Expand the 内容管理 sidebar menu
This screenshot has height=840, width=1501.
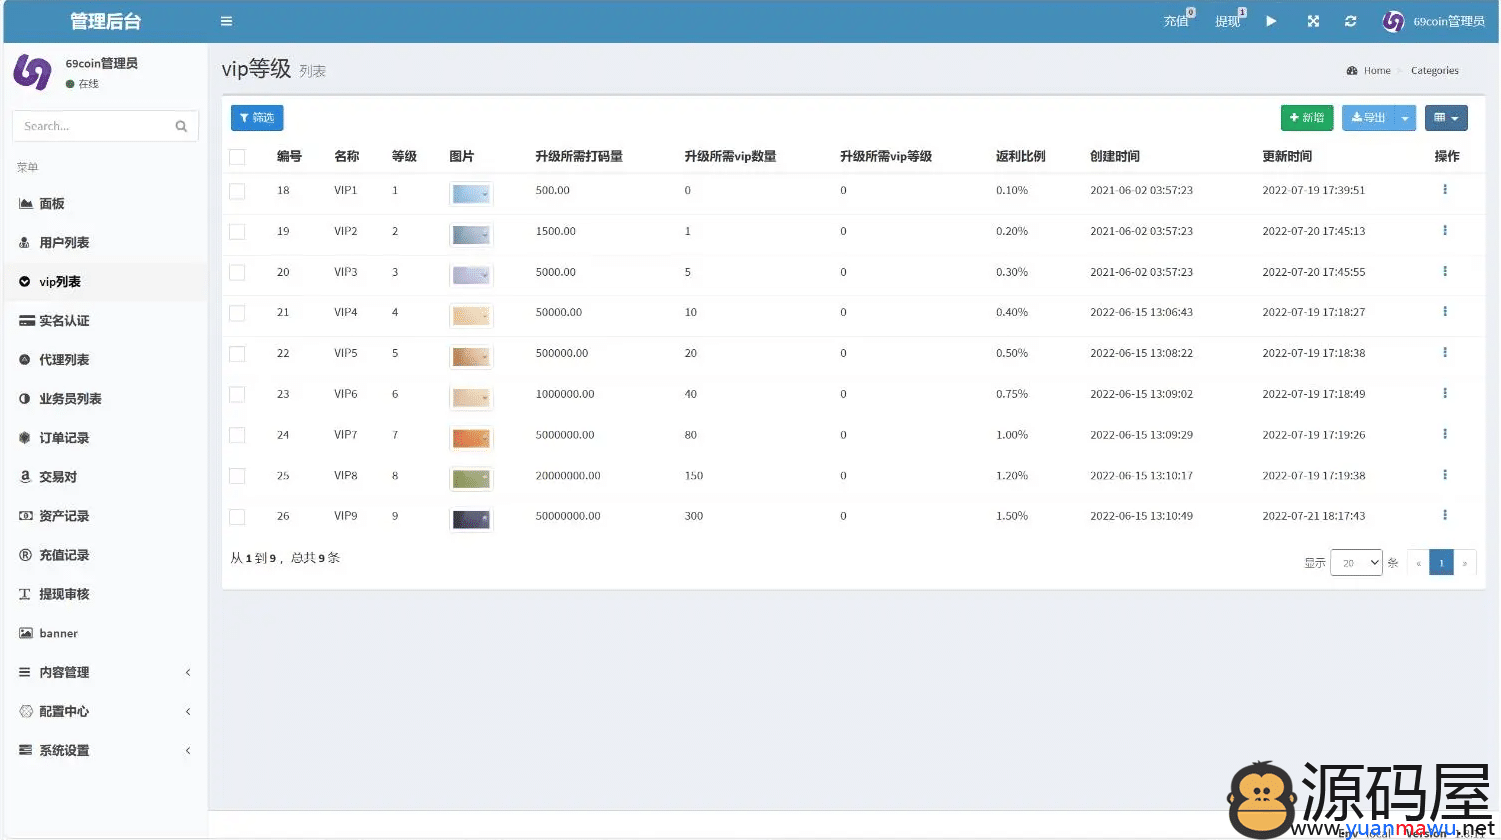click(104, 672)
